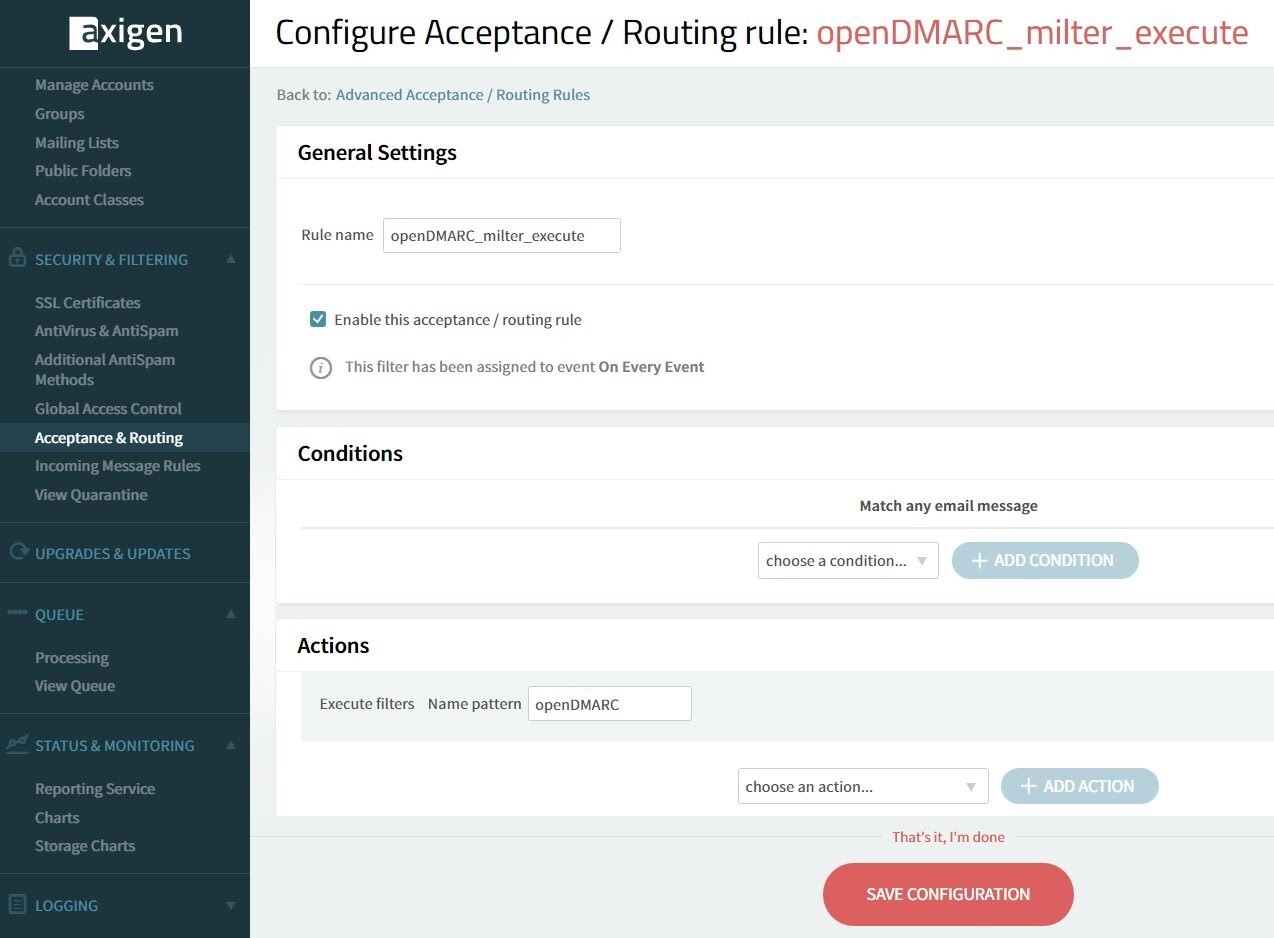Select View Quarantine in sidebar
The width and height of the screenshot is (1274, 938).
click(x=91, y=495)
